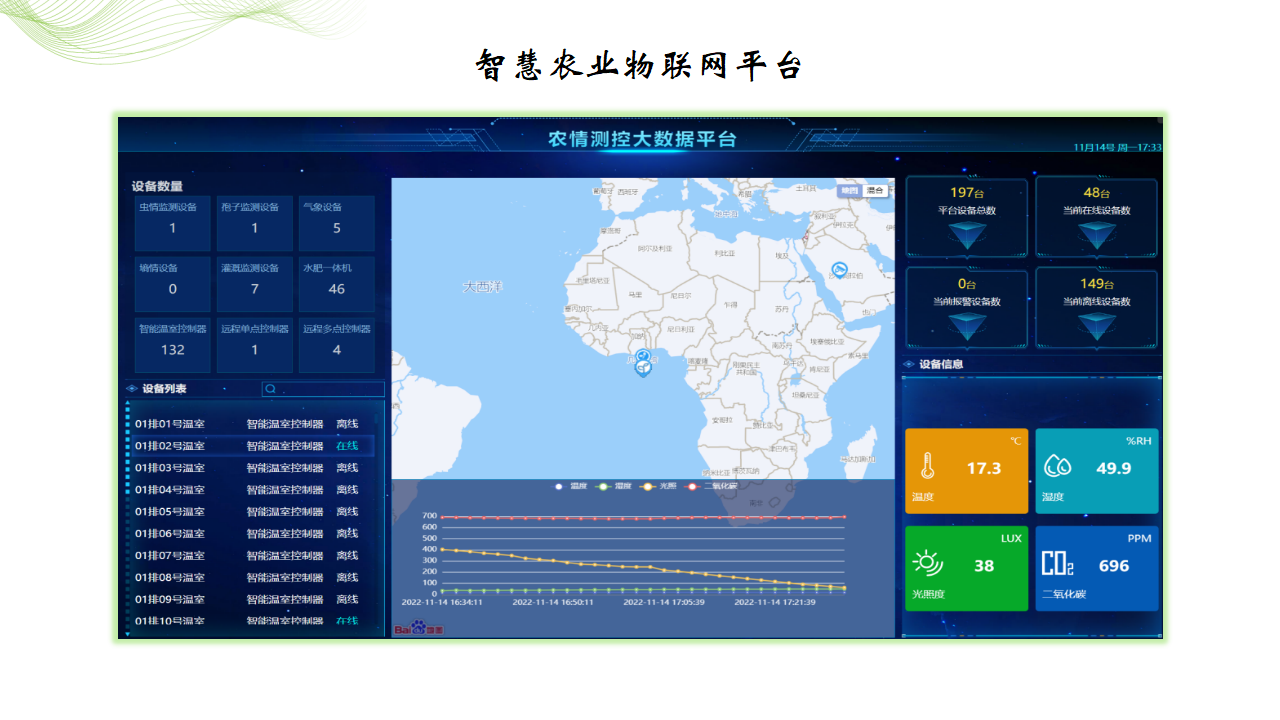The image size is (1280, 720).
Task: Click the sun icon on 光照度 card
Action: (928, 564)
